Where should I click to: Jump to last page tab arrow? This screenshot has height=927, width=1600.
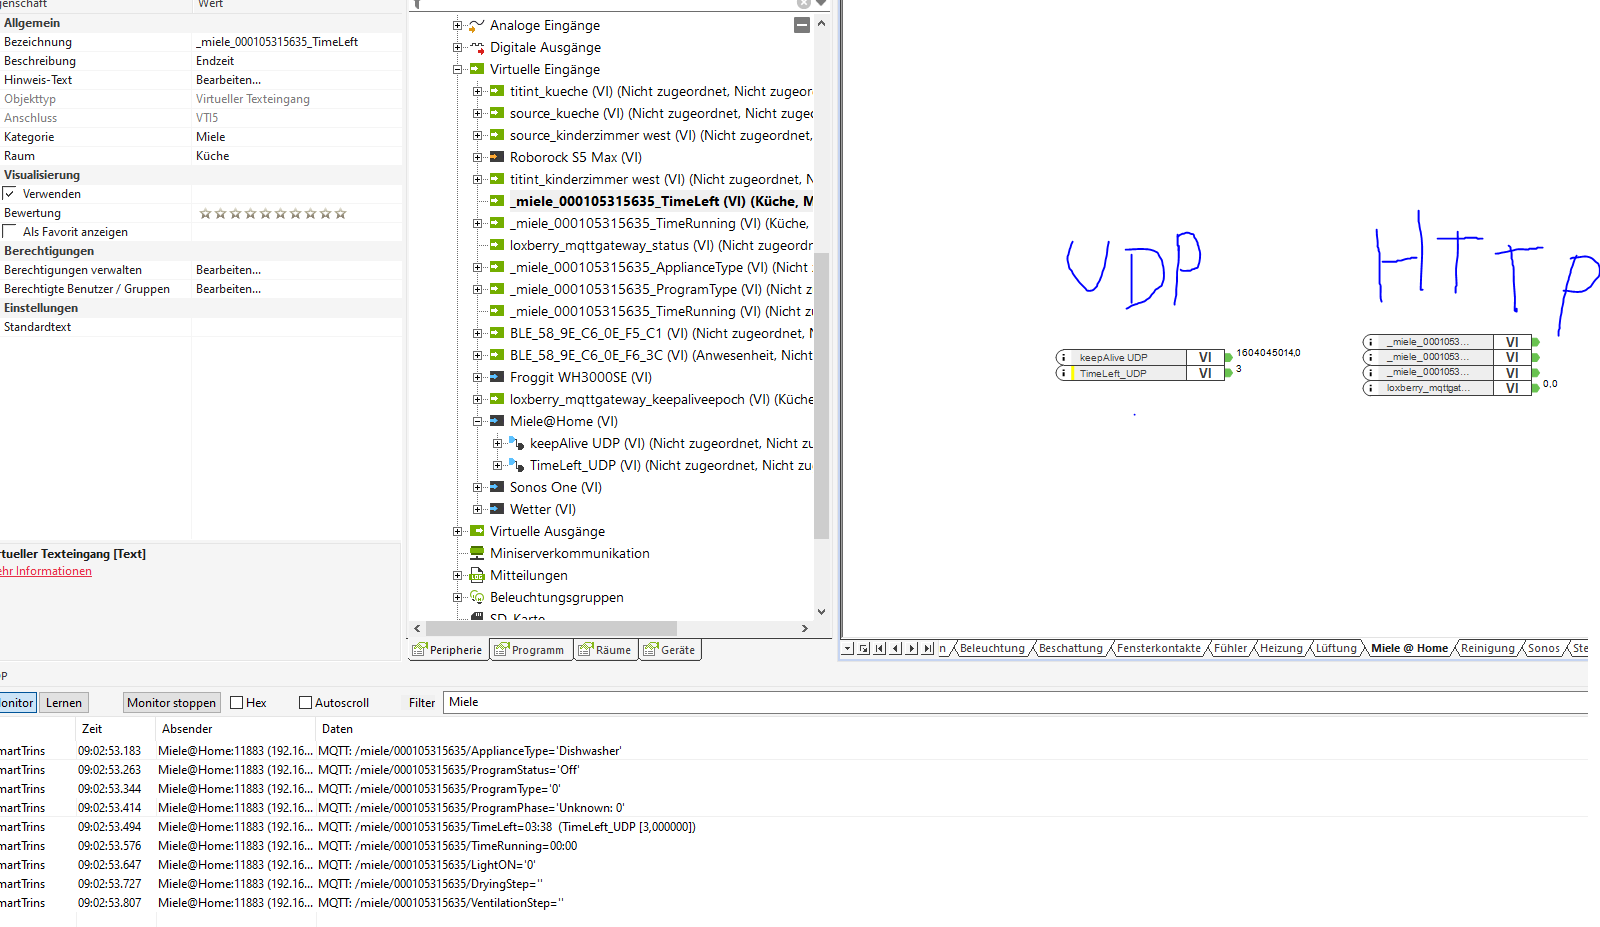point(928,648)
